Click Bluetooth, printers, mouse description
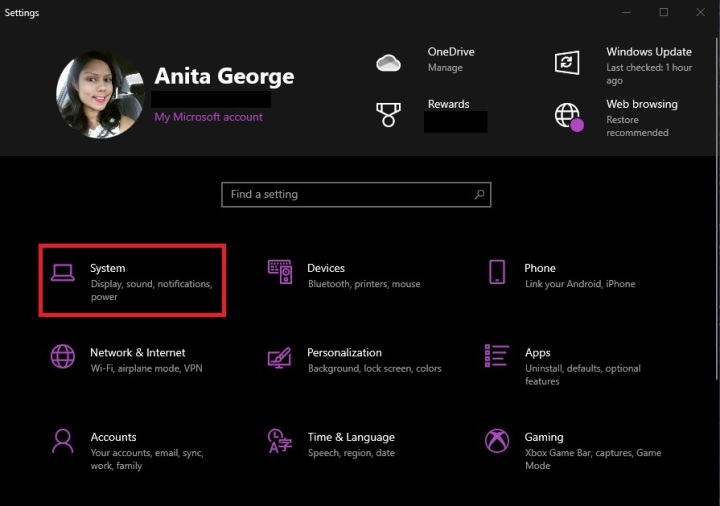720x506 pixels. tap(364, 284)
